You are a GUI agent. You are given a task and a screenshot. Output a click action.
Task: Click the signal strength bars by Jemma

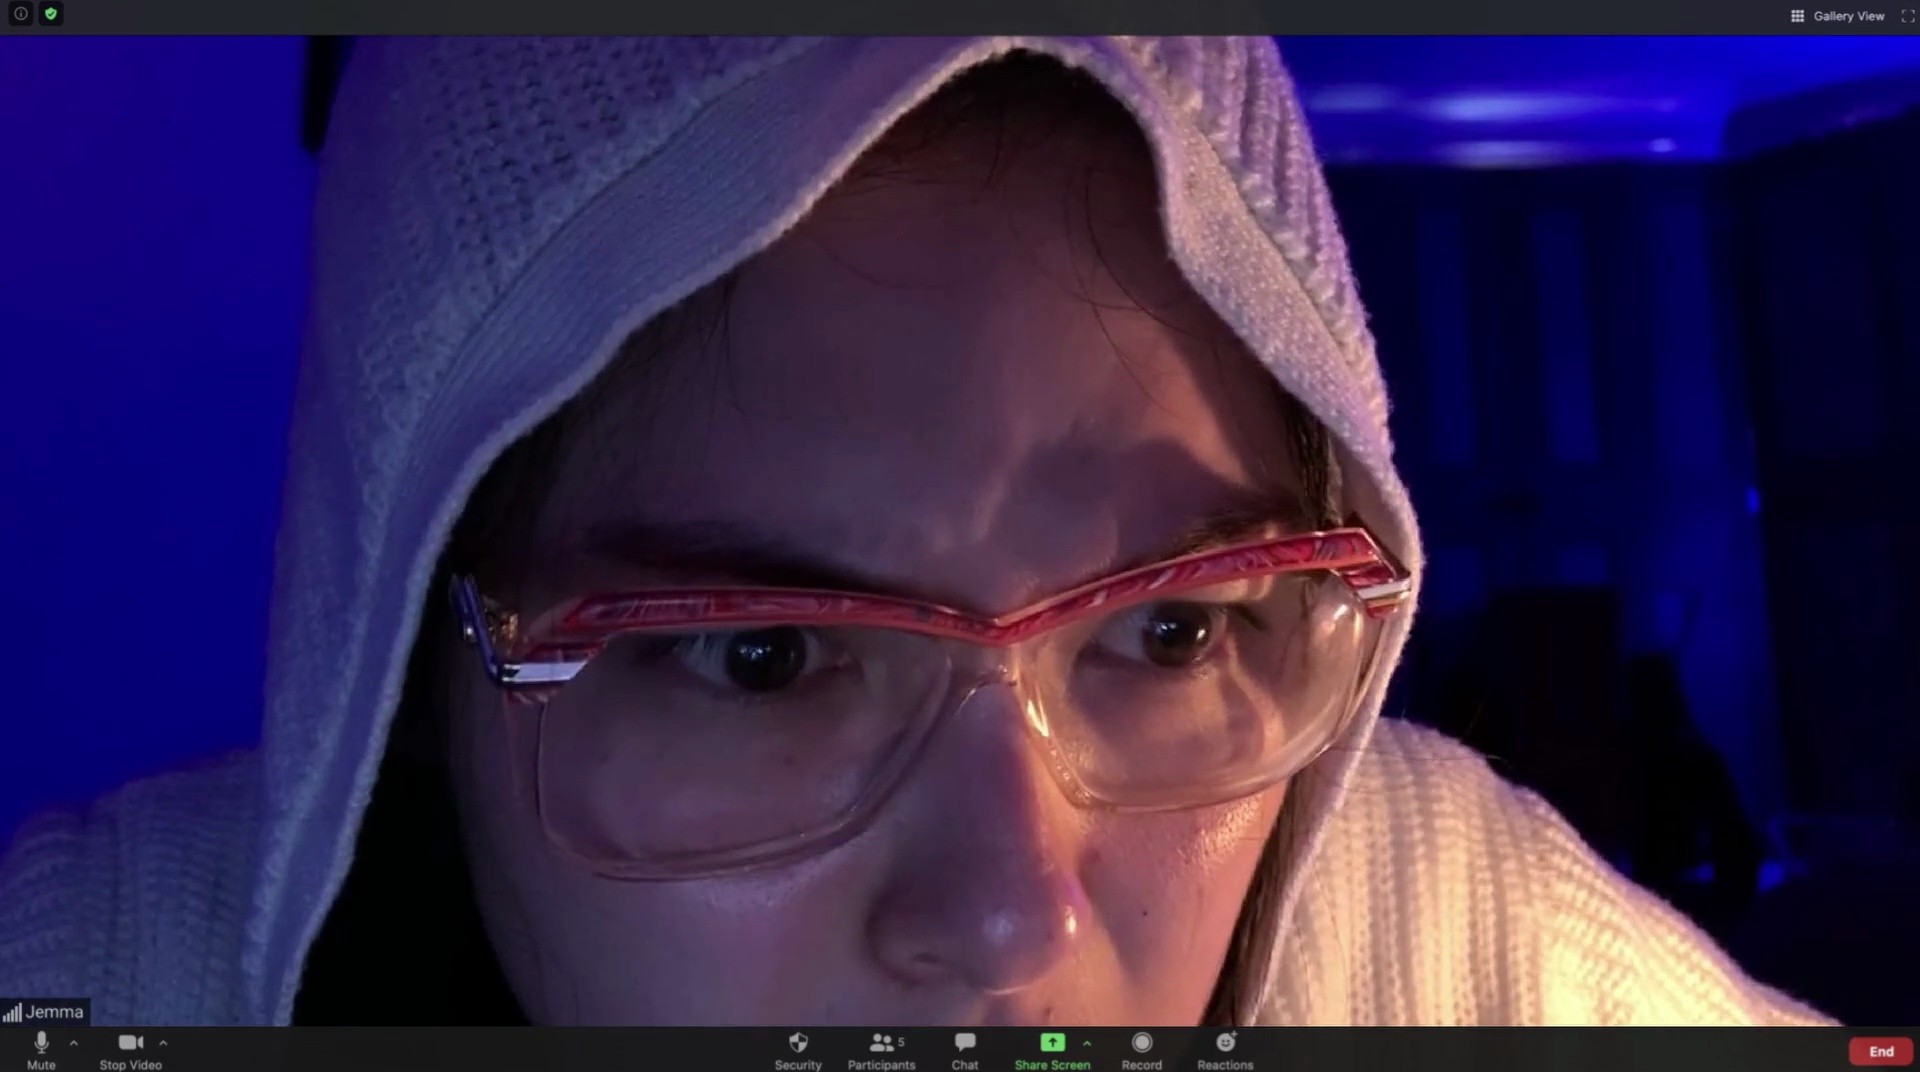coord(12,1013)
